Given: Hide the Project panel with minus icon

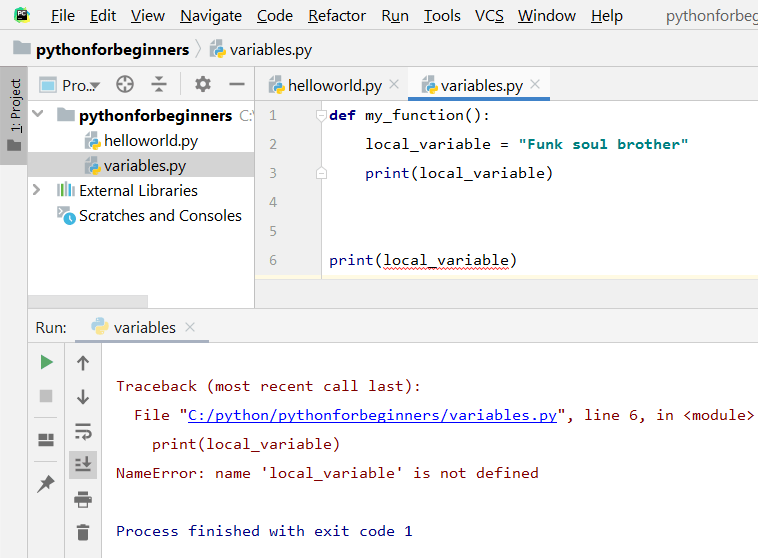Looking at the screenshot, I should coord(237,85).
